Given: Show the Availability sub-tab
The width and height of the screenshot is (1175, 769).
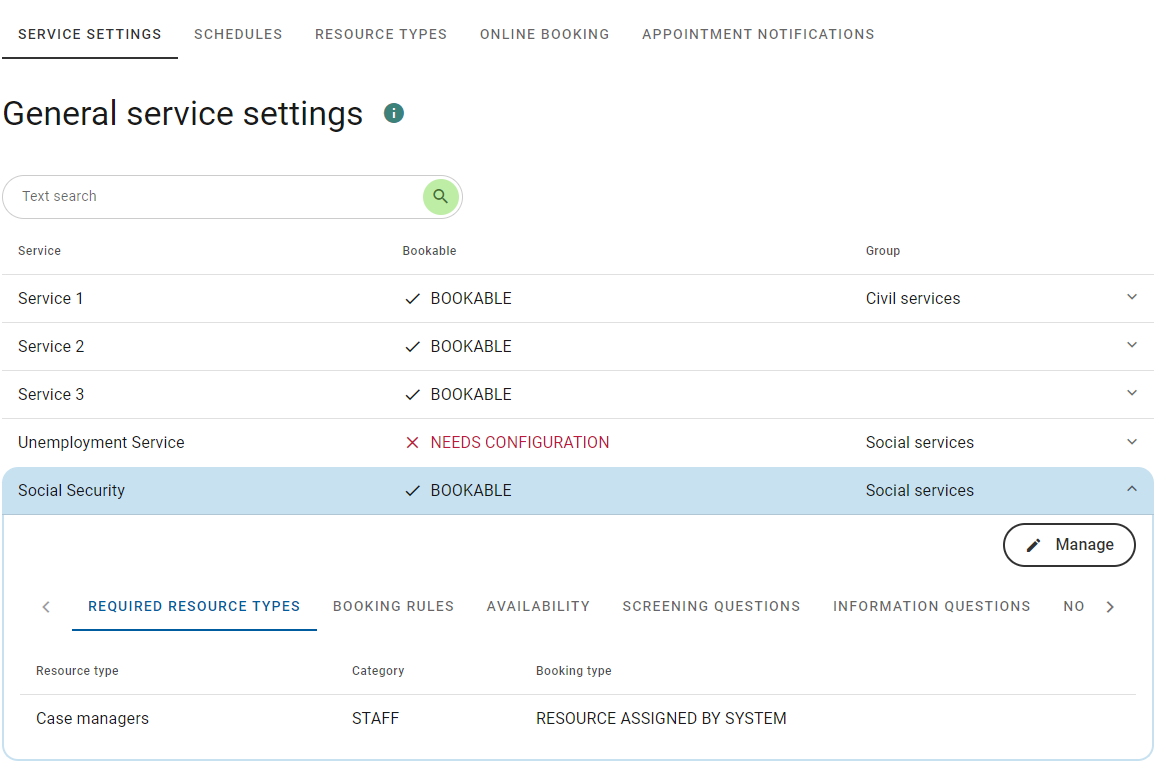Looking at the screenshot, I should point(538,606).
